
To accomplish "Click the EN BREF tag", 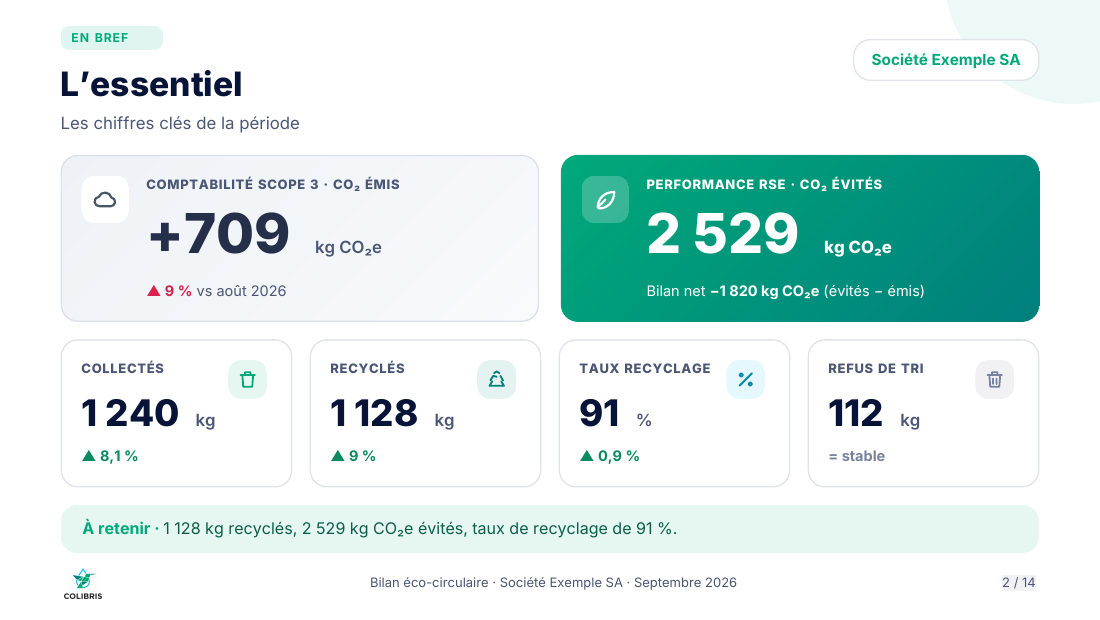I will click(112, 38).
